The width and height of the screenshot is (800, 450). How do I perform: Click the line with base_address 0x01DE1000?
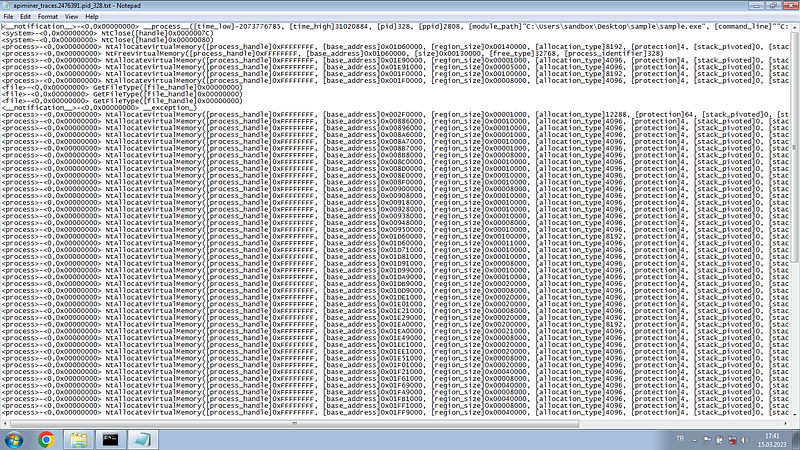(x=395, y=297)
